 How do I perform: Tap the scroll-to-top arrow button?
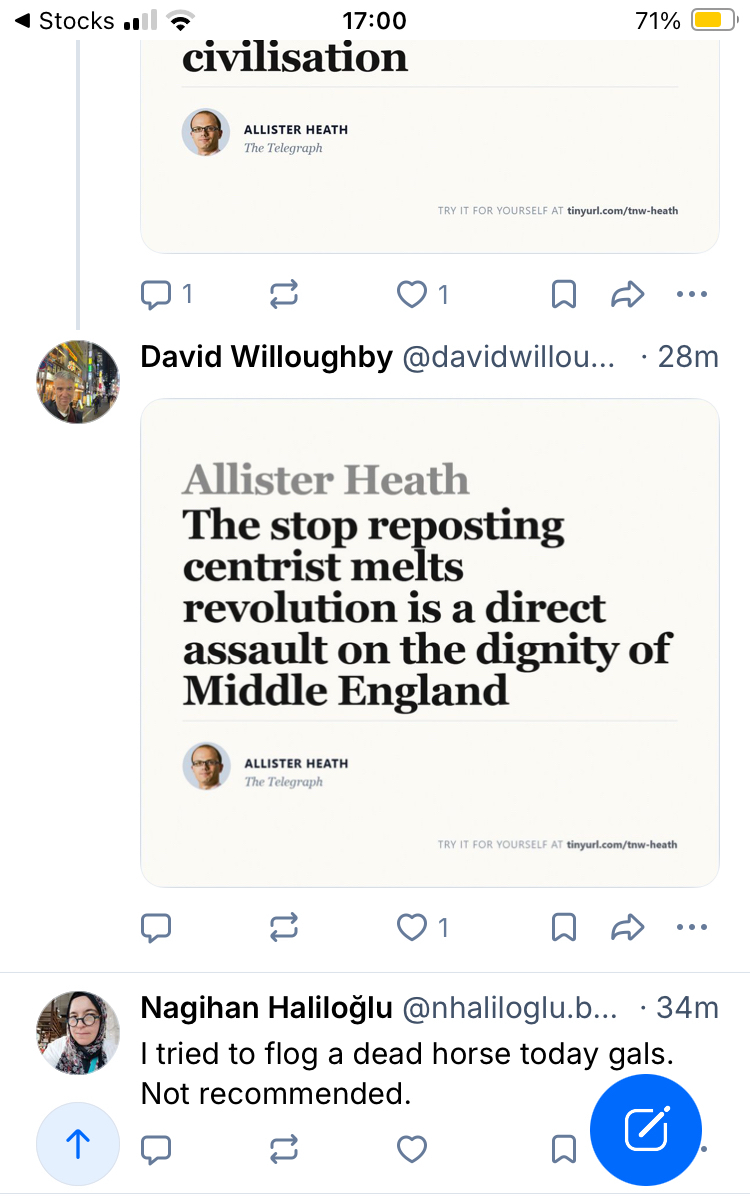pos(78,1144)
